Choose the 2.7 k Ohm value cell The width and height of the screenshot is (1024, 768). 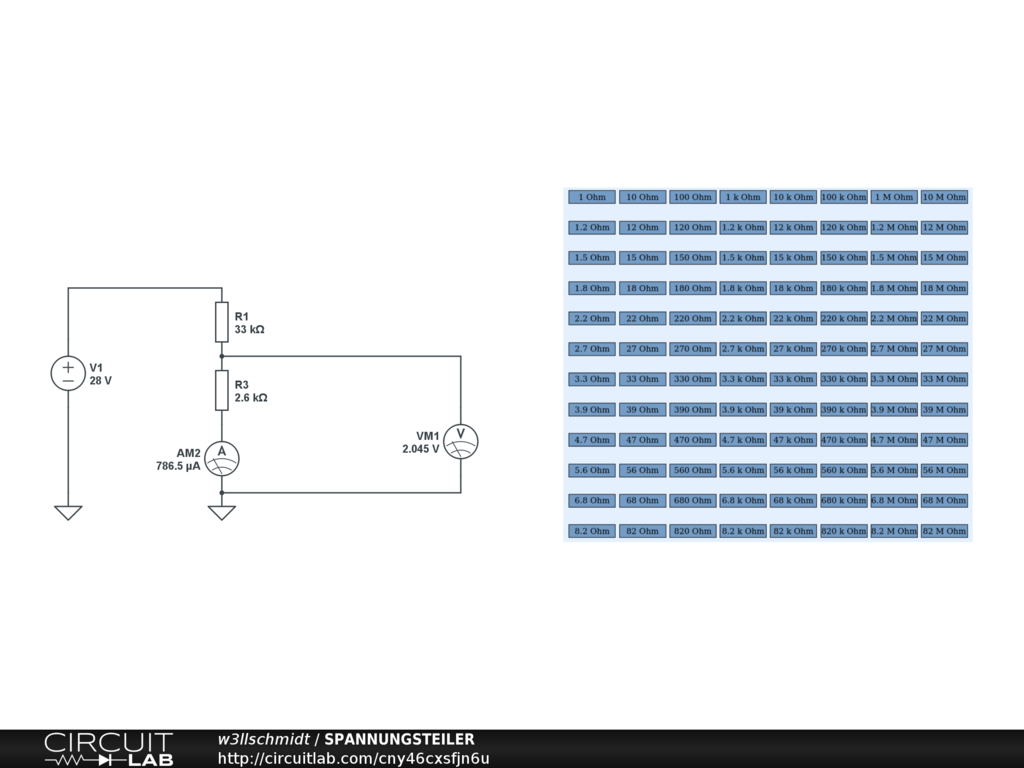click(743, 349)
